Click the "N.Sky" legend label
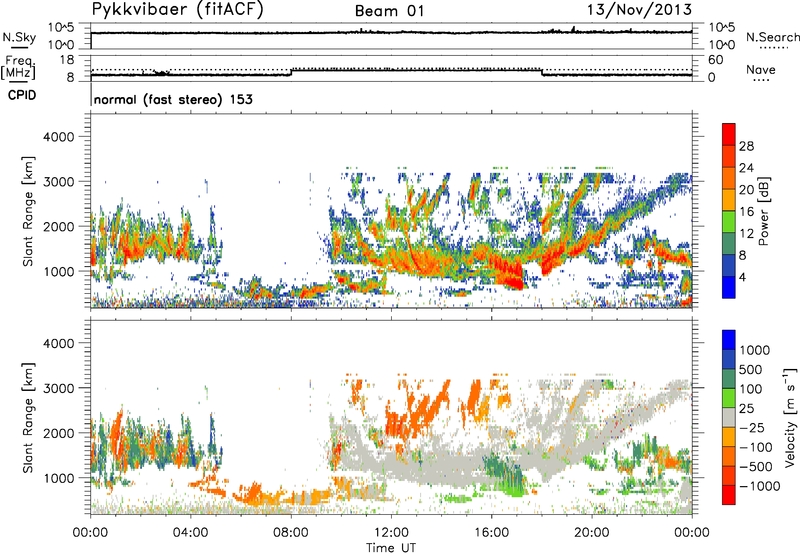Image resolution: width=800 pixels, height=554 pixels. tap(19, 37)
